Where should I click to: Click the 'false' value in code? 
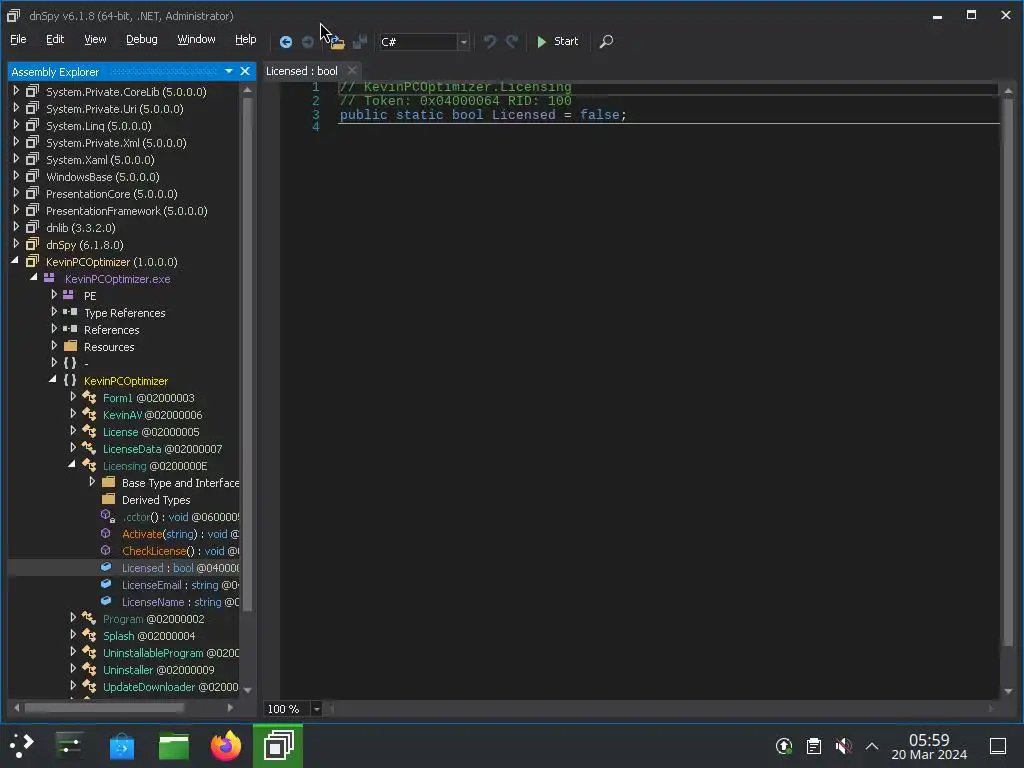(599, 115)
